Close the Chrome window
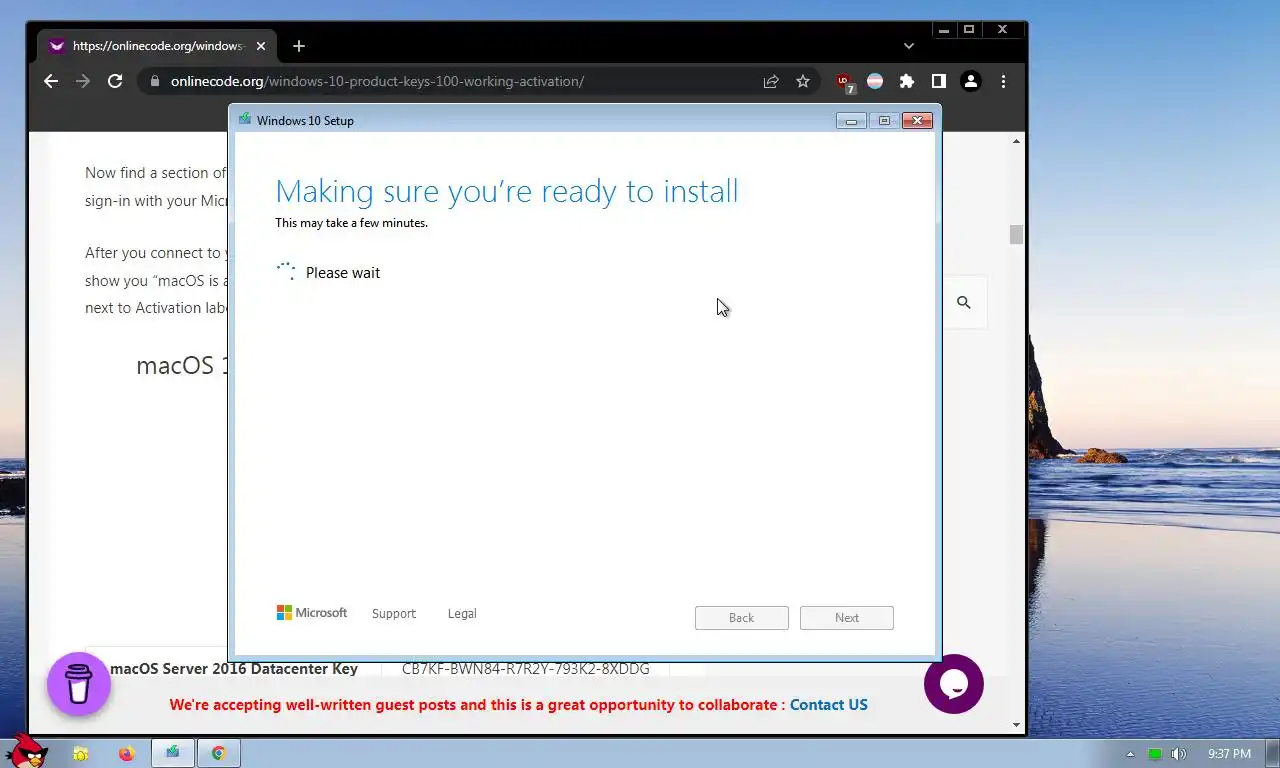The image size is (1280, 768). click(1003, 30)
